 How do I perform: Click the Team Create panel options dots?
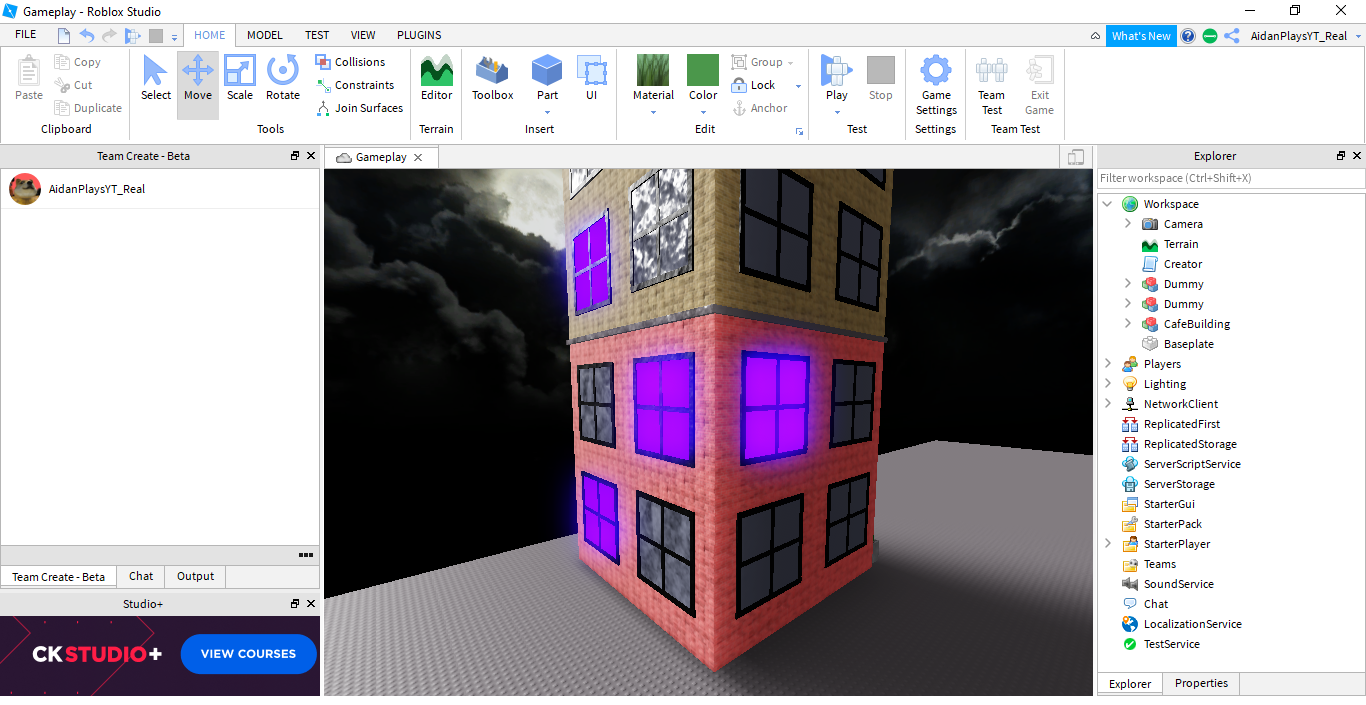click(306, 555)
